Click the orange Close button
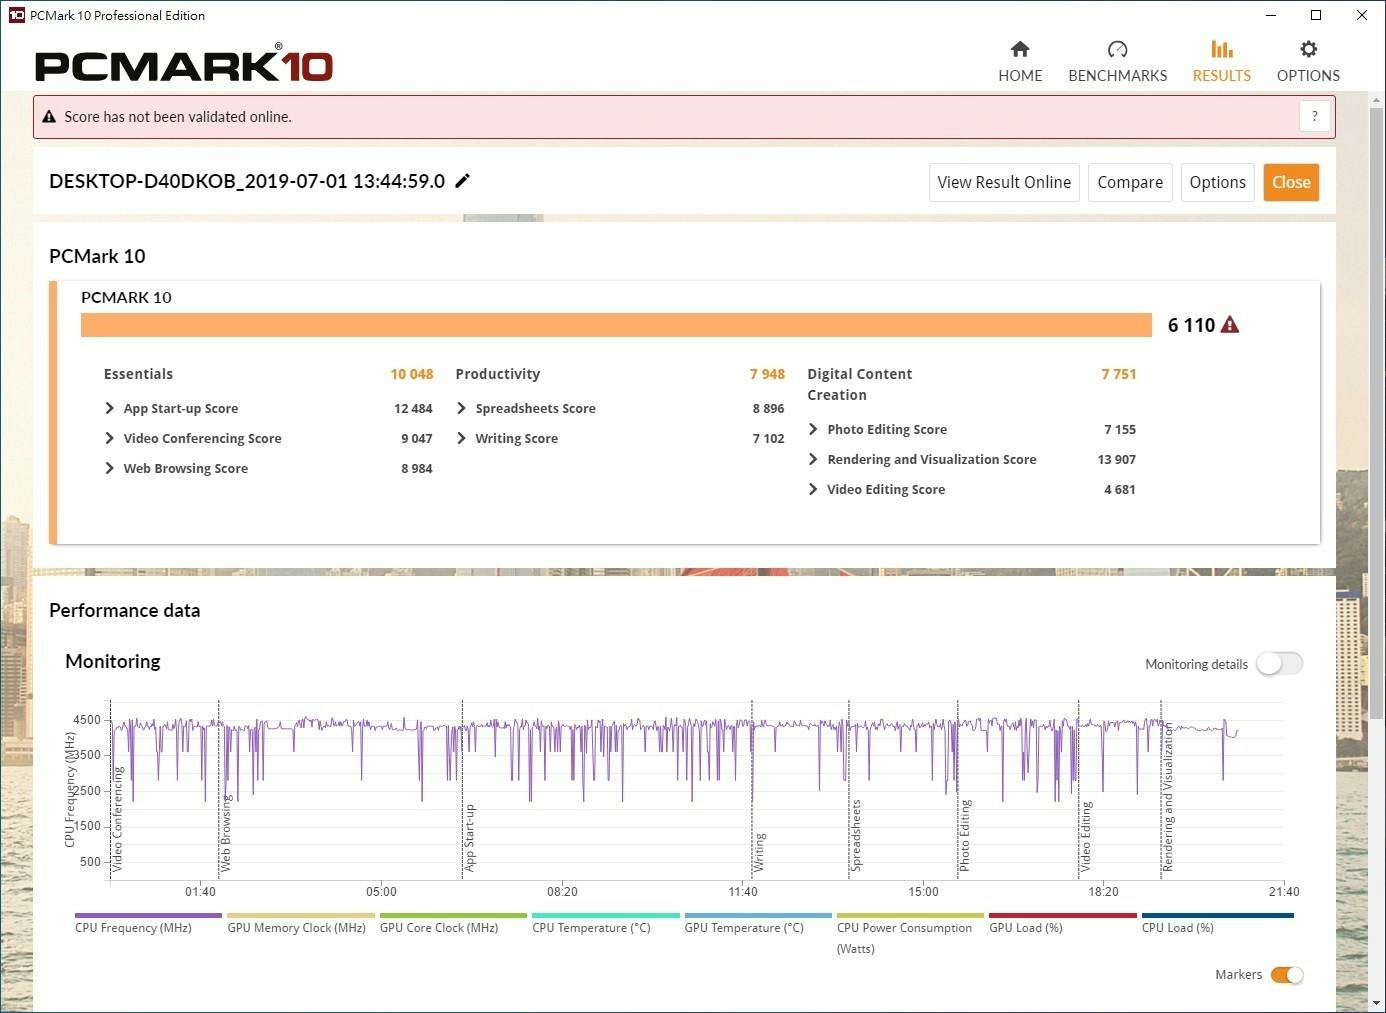1386x1013 pixels. [1291, 182]
